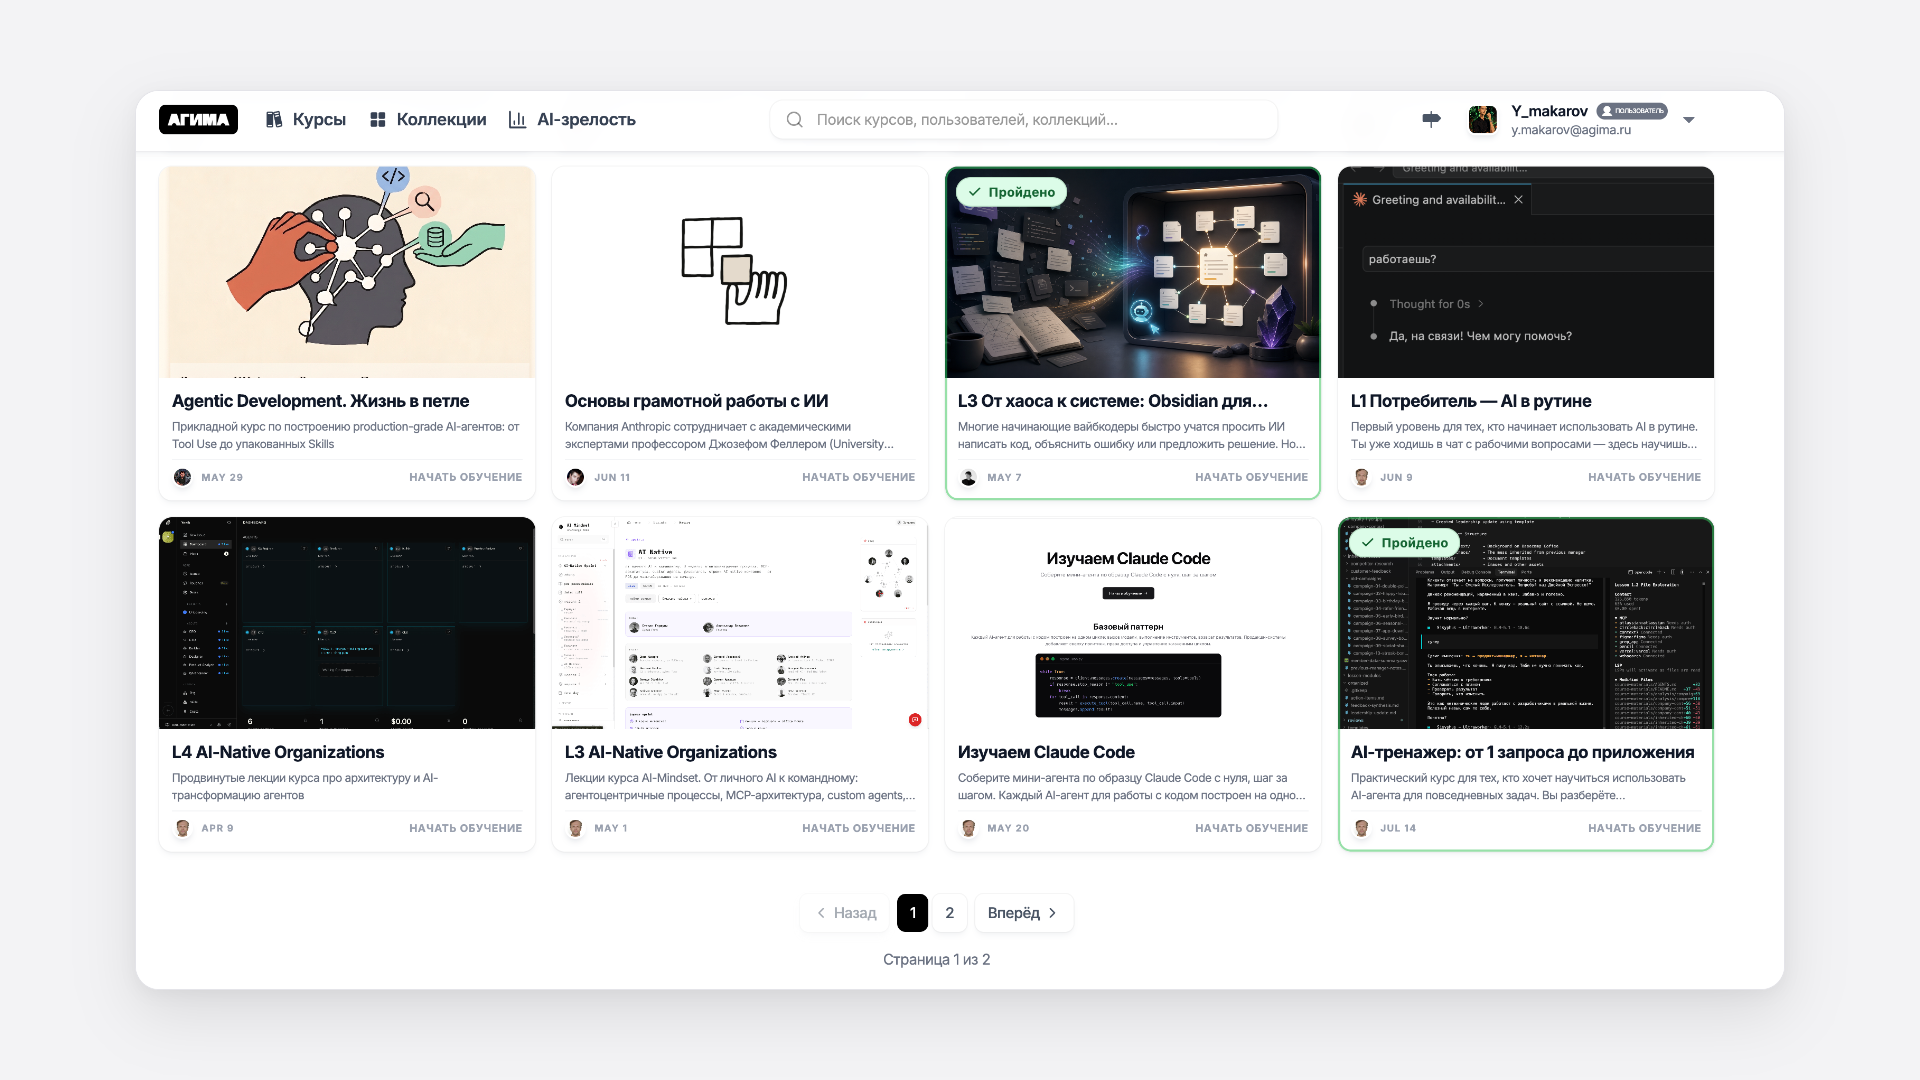
Task: Click the AI-тренажер: от 1 запроса title
Action: click(x=1522, y=752)
